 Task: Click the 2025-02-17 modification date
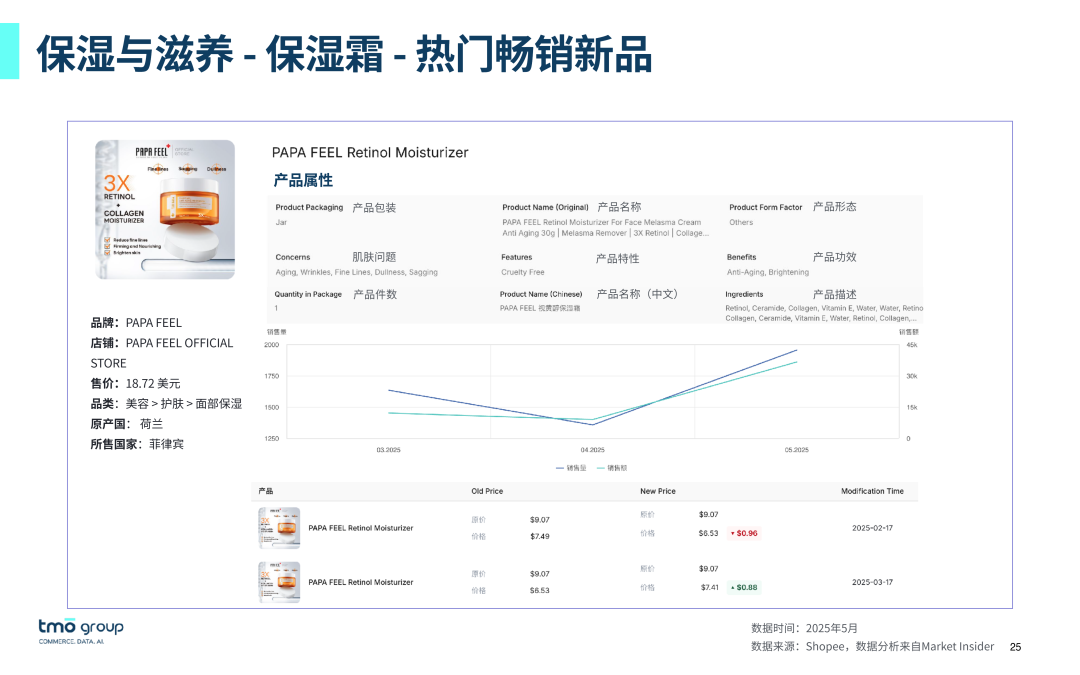tap(872, 528)
